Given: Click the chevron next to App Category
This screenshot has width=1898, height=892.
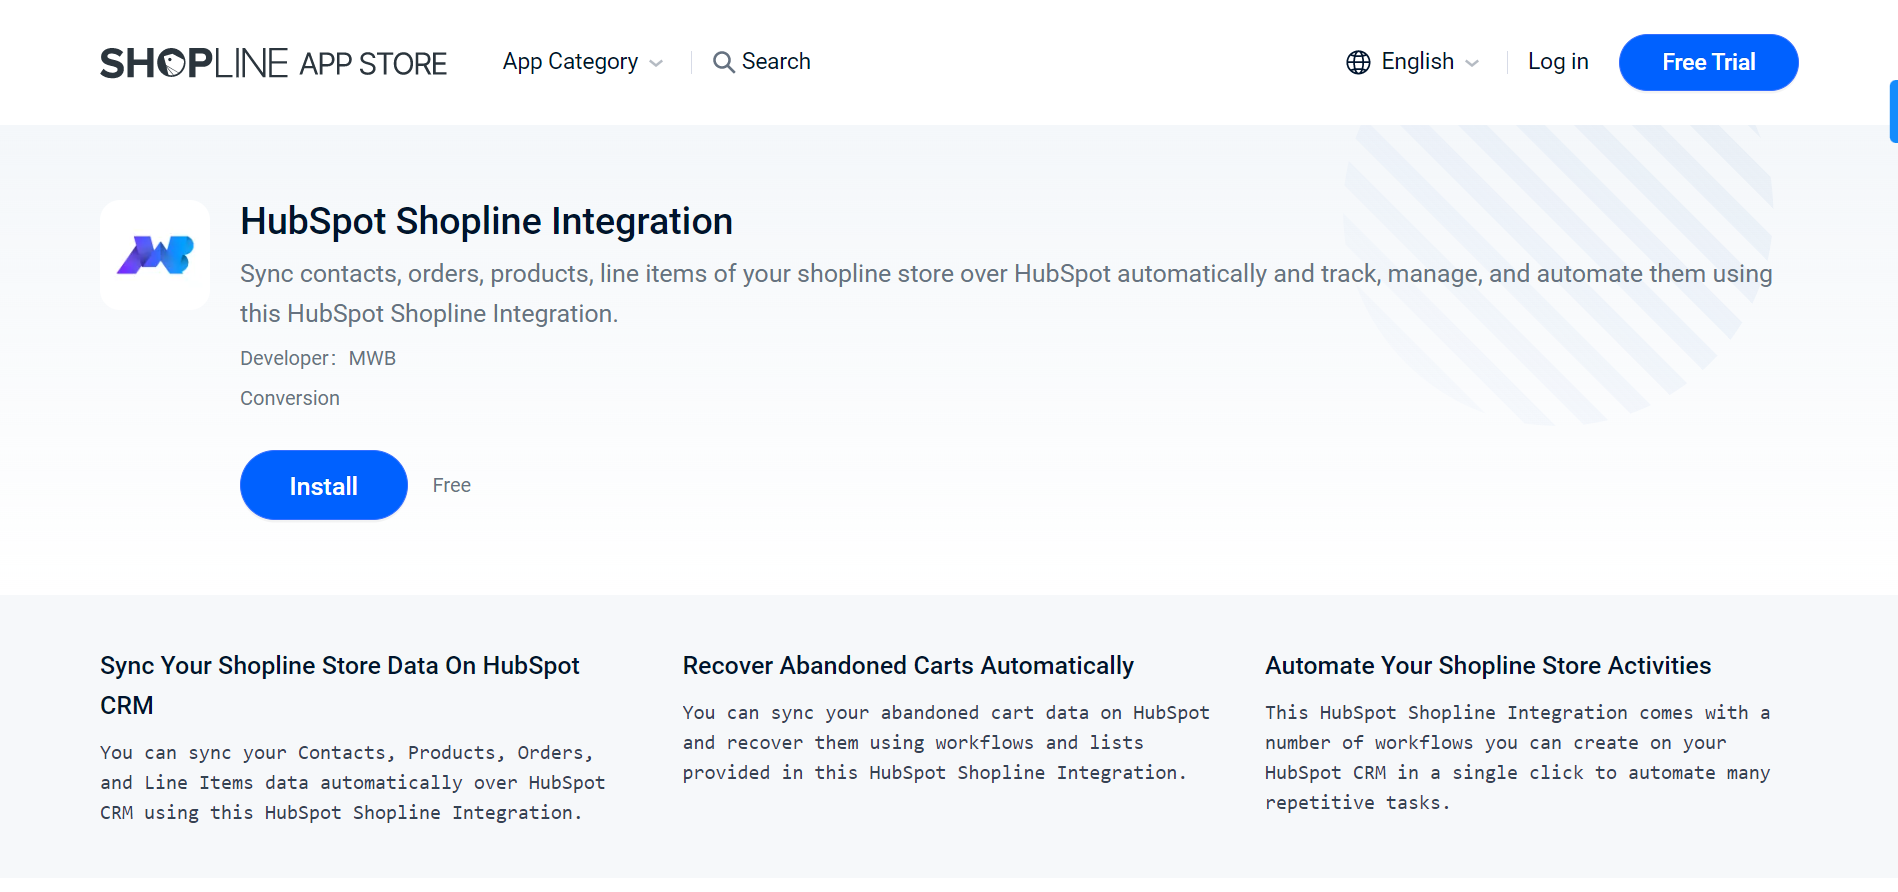Looking at the screenshot, I should tap(656, 63).
